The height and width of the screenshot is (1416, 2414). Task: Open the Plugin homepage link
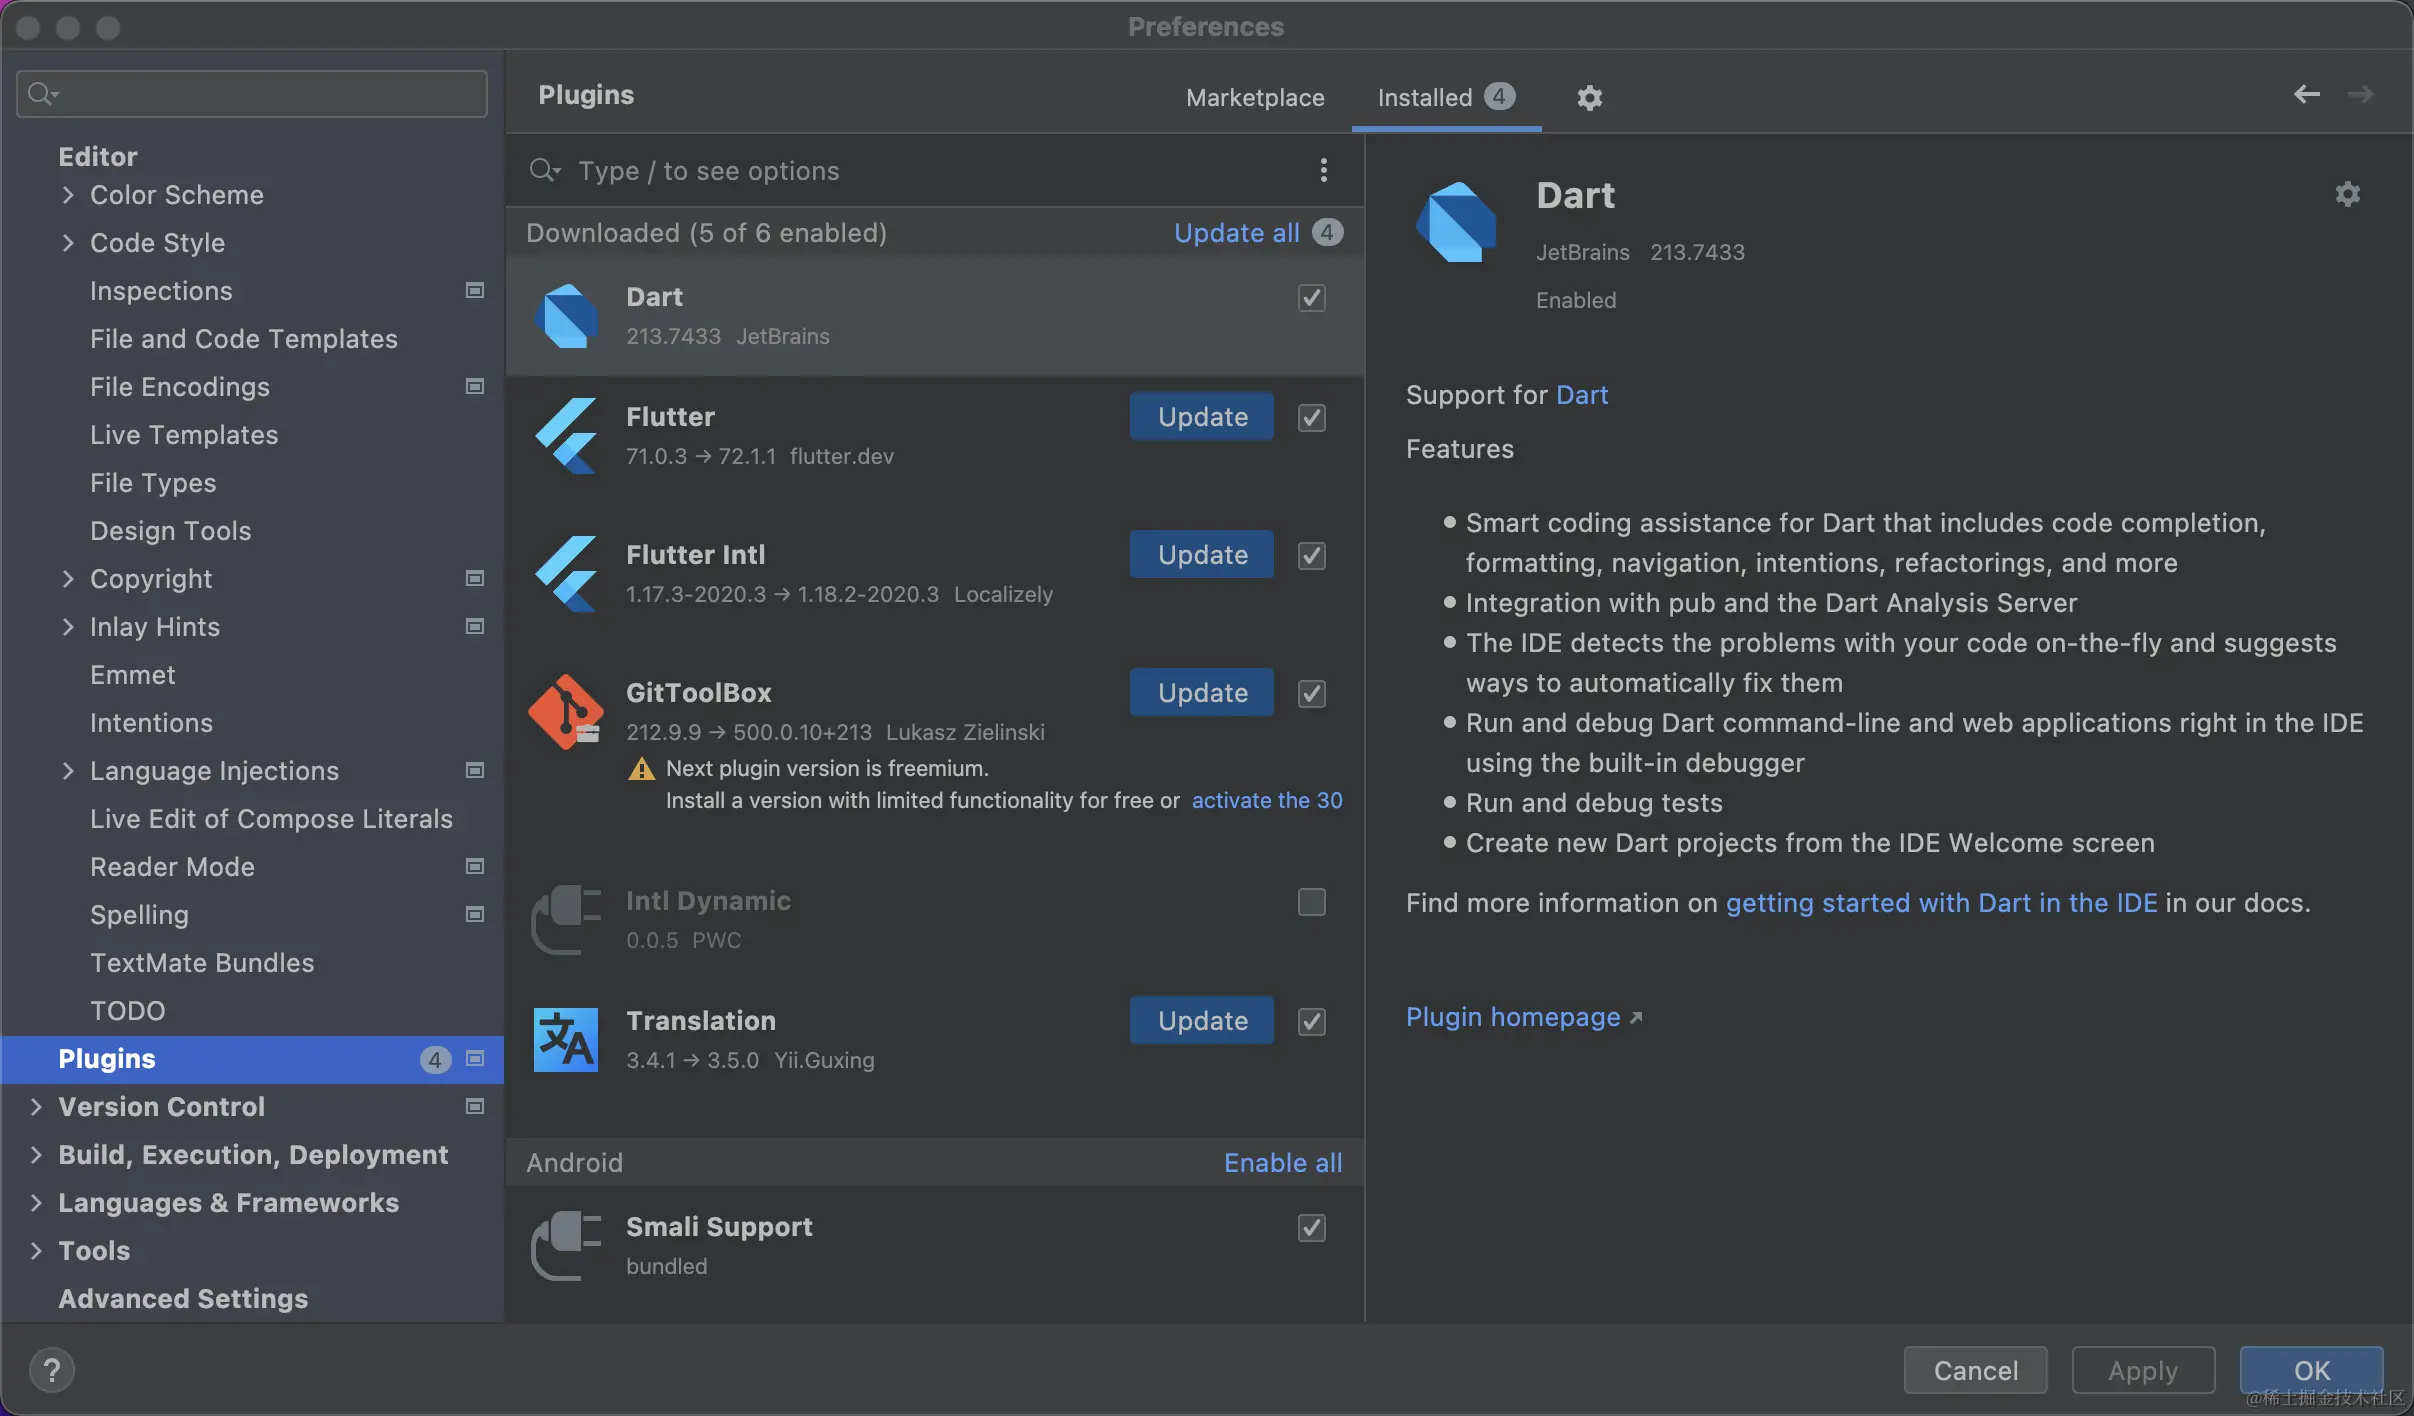pyautogui.click(x=1512, y=1017)
